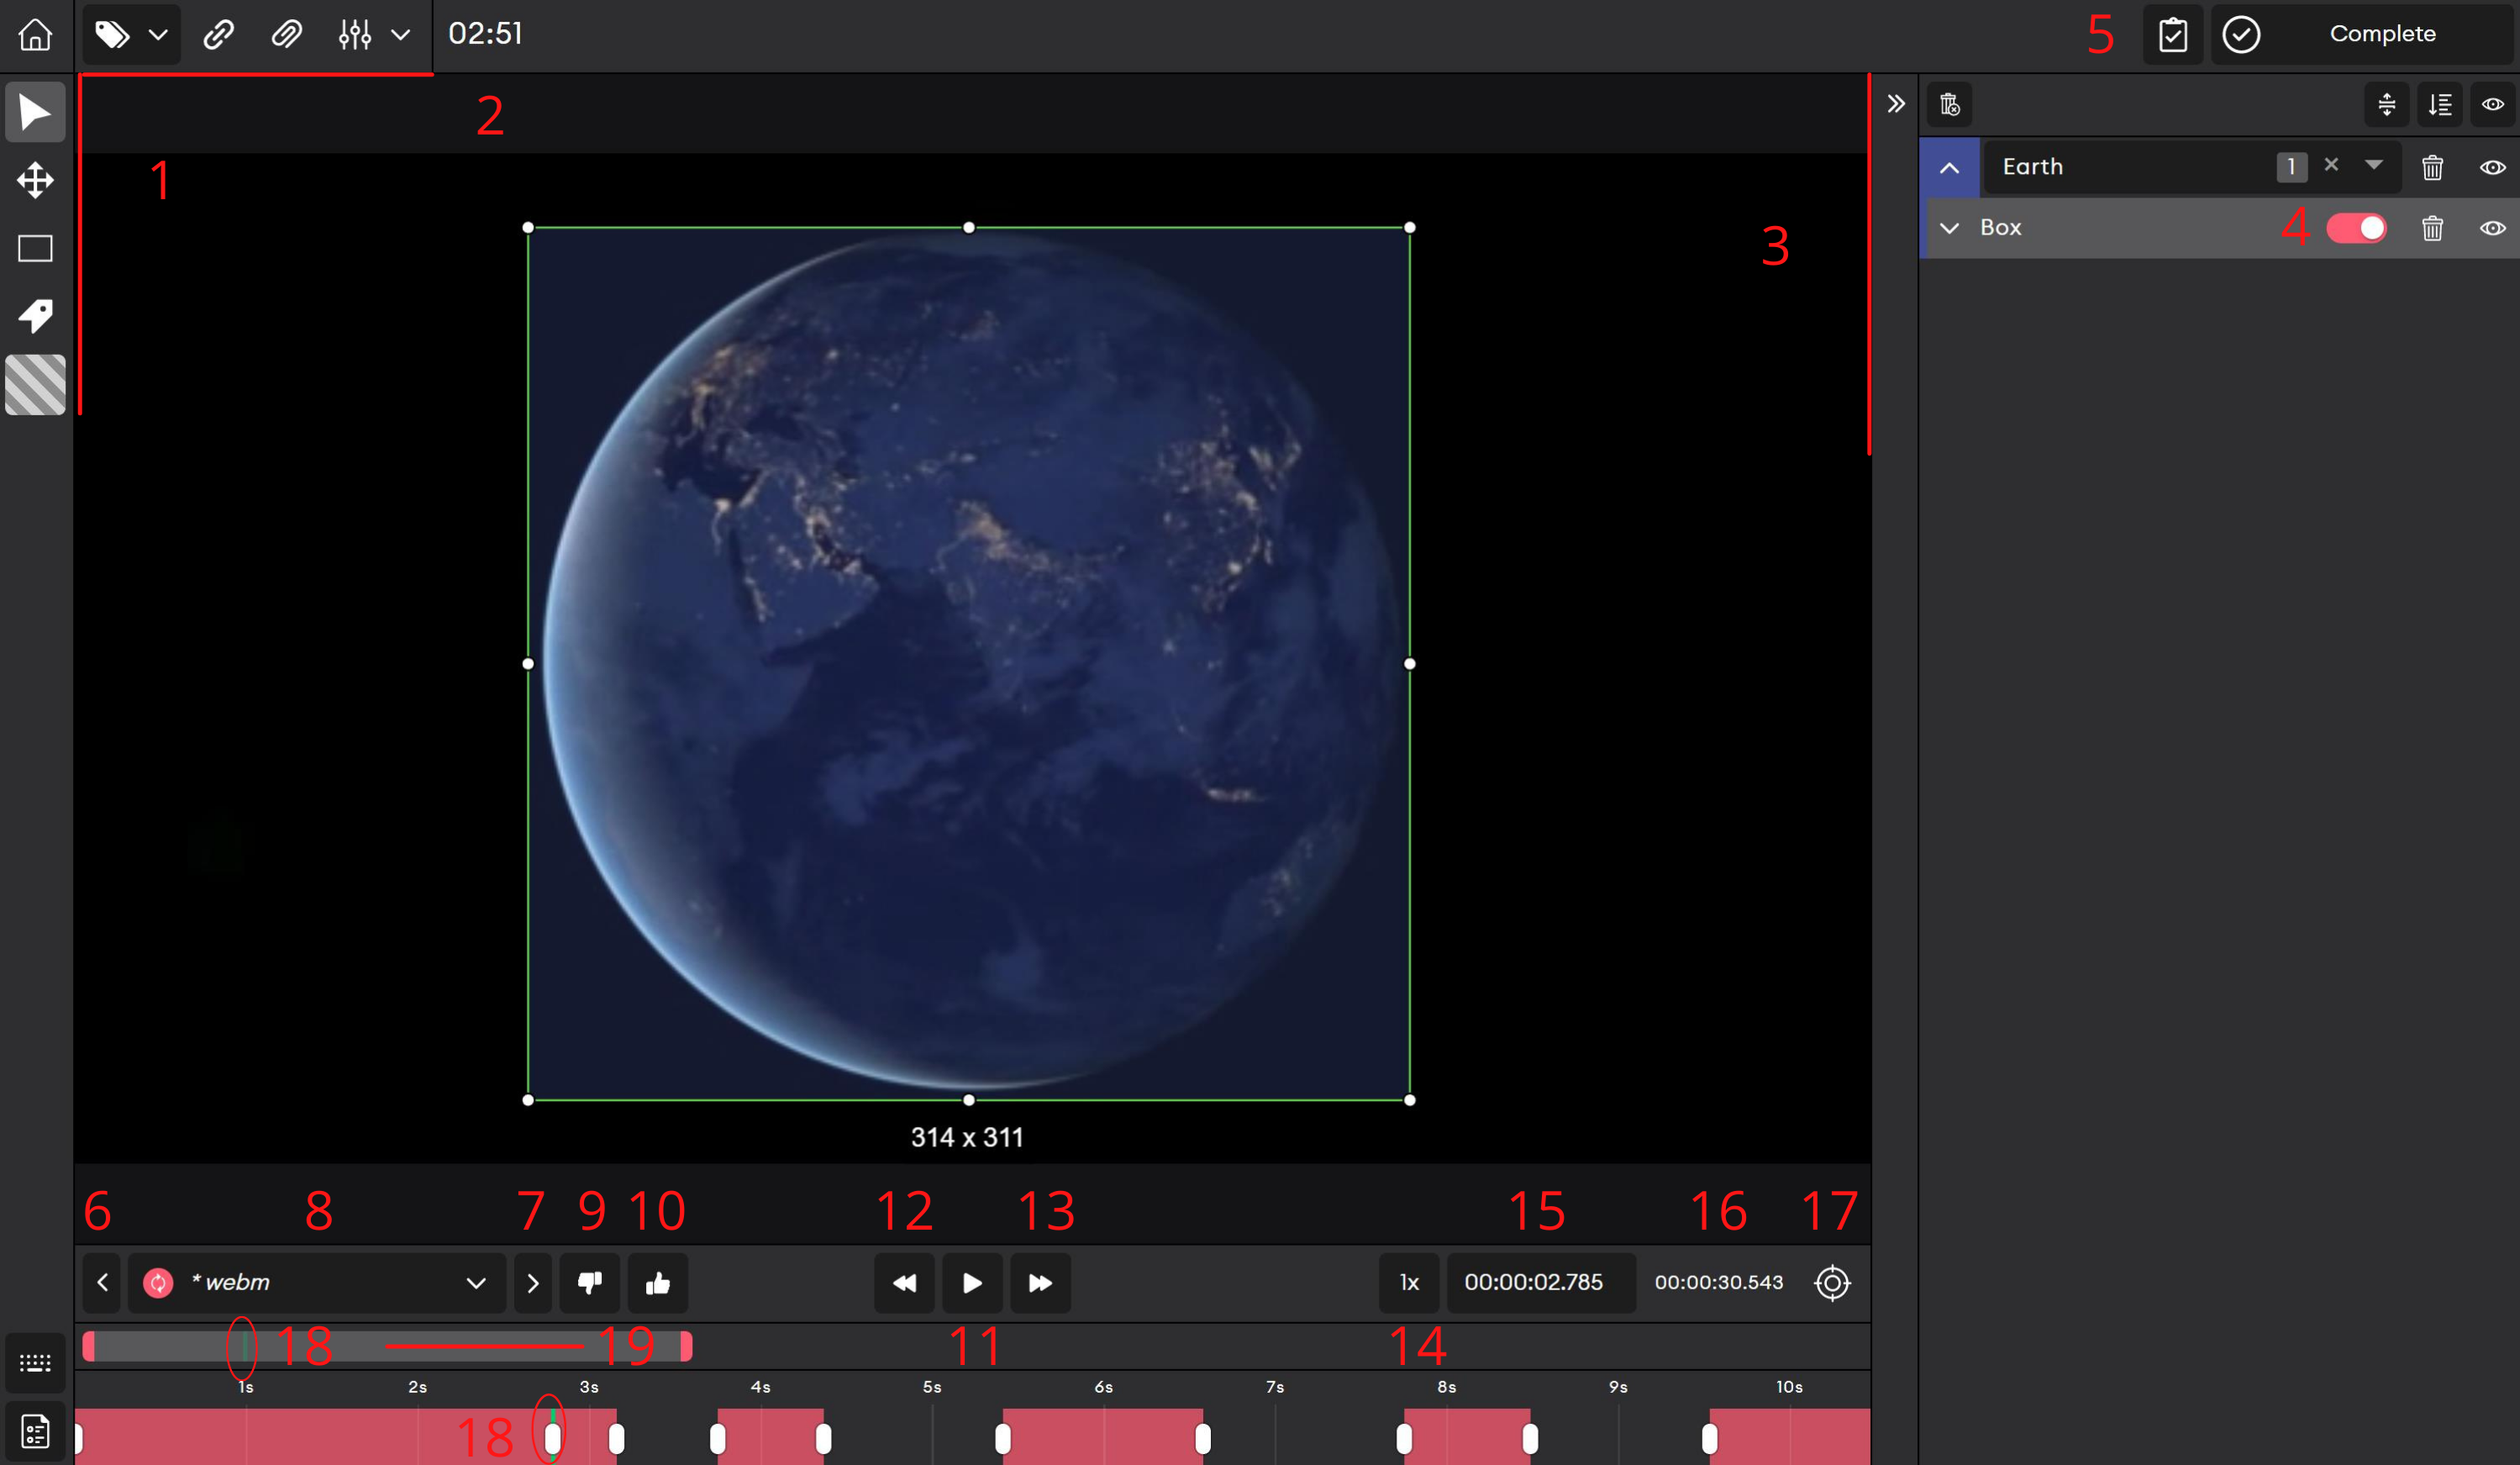Click the rewind button
Viewport: 2520px width, 1465px height.
click(904, 1282)
